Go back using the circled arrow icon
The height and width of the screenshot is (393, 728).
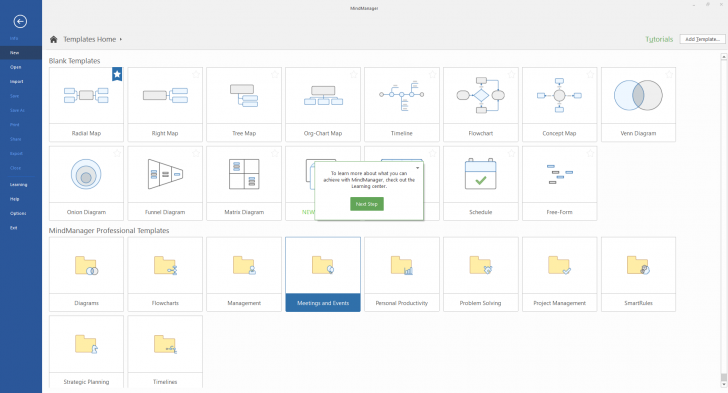click(x=20, y=21)
